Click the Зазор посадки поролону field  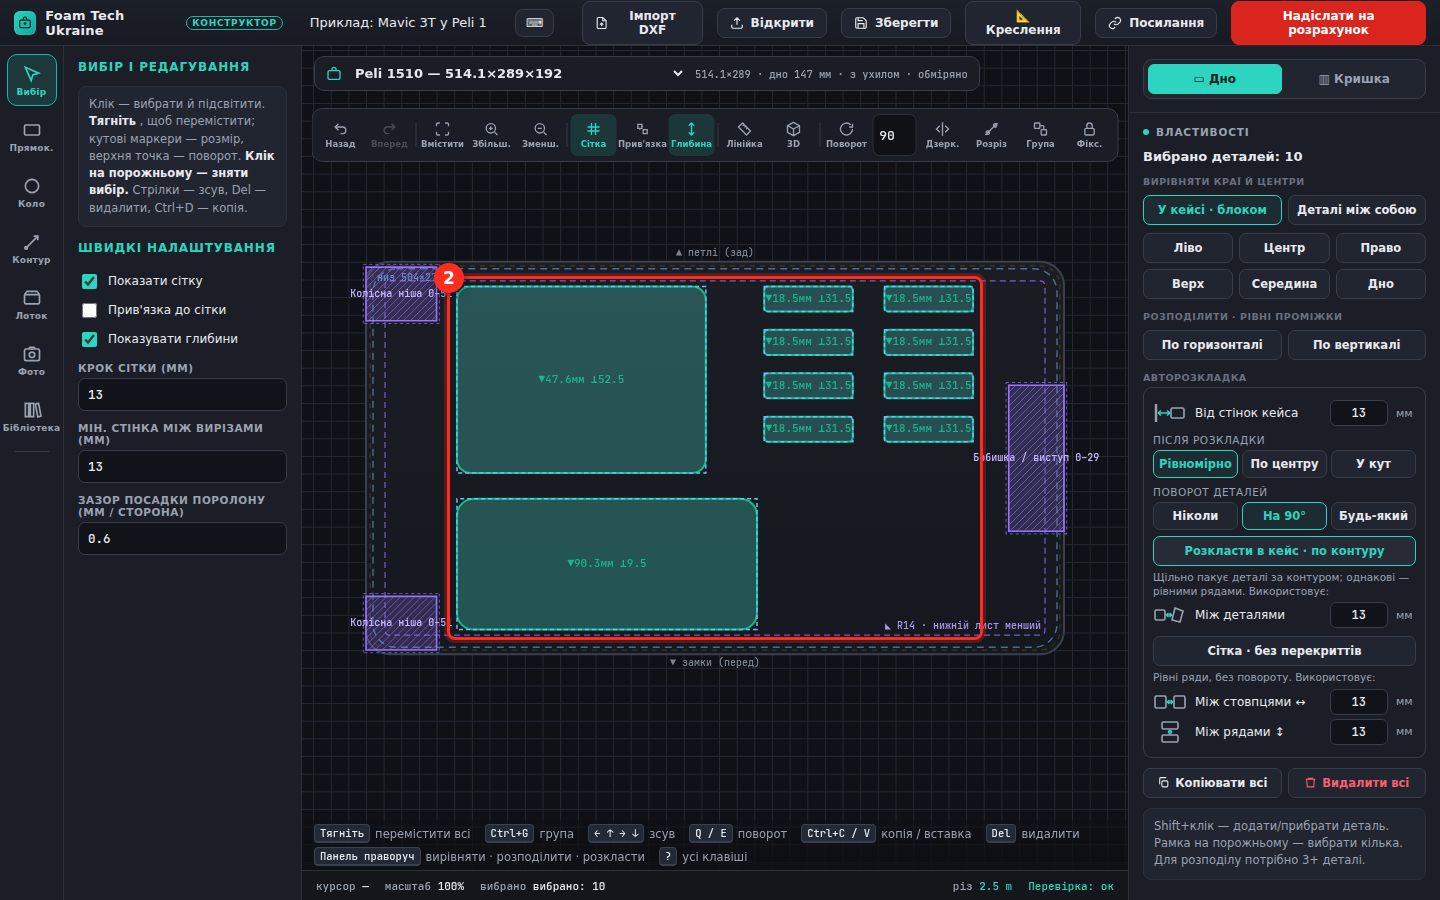click(182, 539)
